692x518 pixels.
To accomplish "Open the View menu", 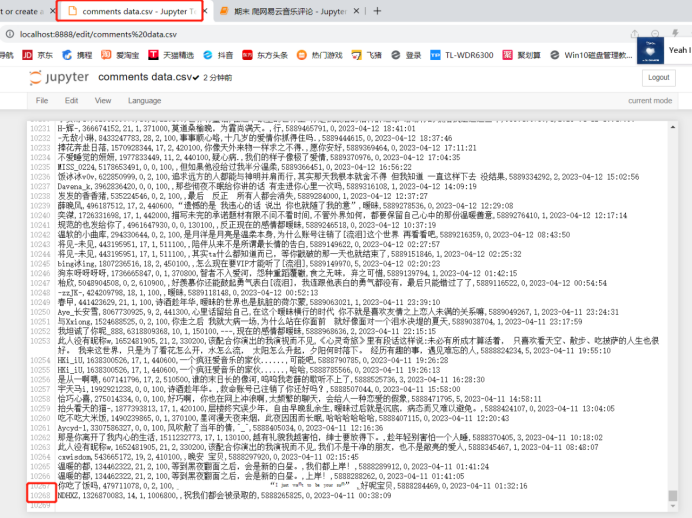I will [103, 101].
